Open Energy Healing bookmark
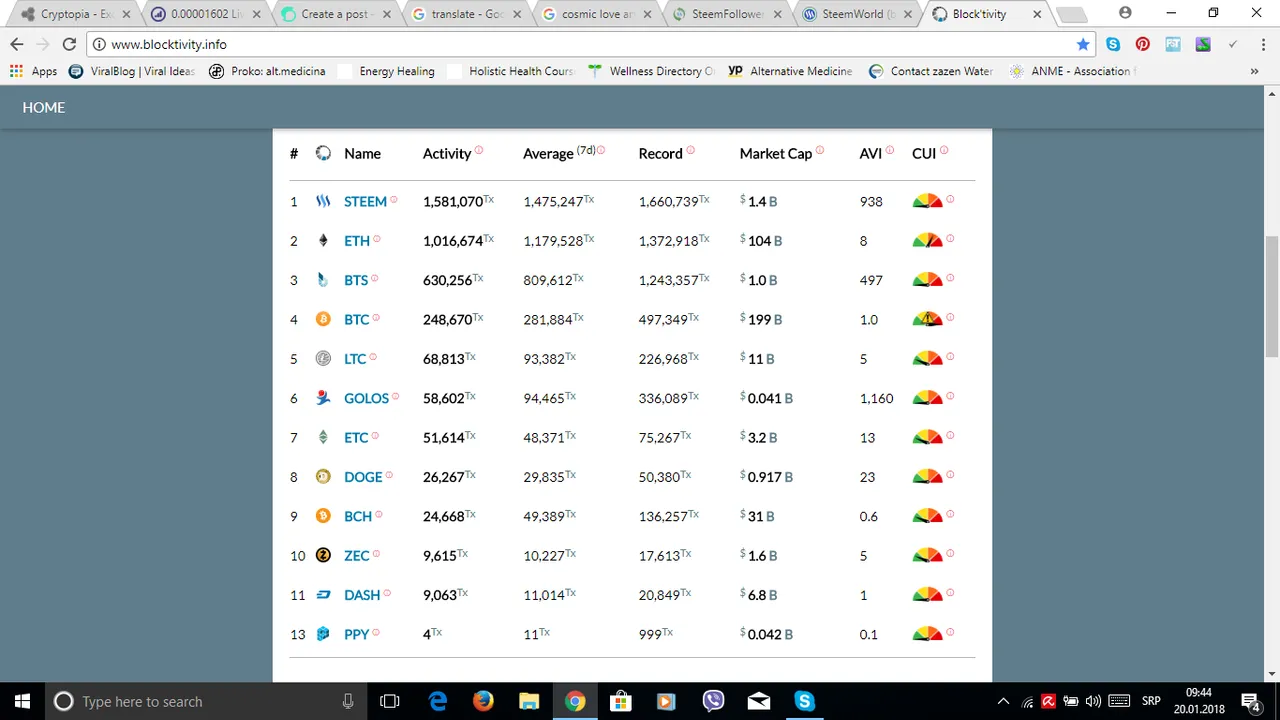Viewport: 1280px width, 720px height. click(386, 71)
